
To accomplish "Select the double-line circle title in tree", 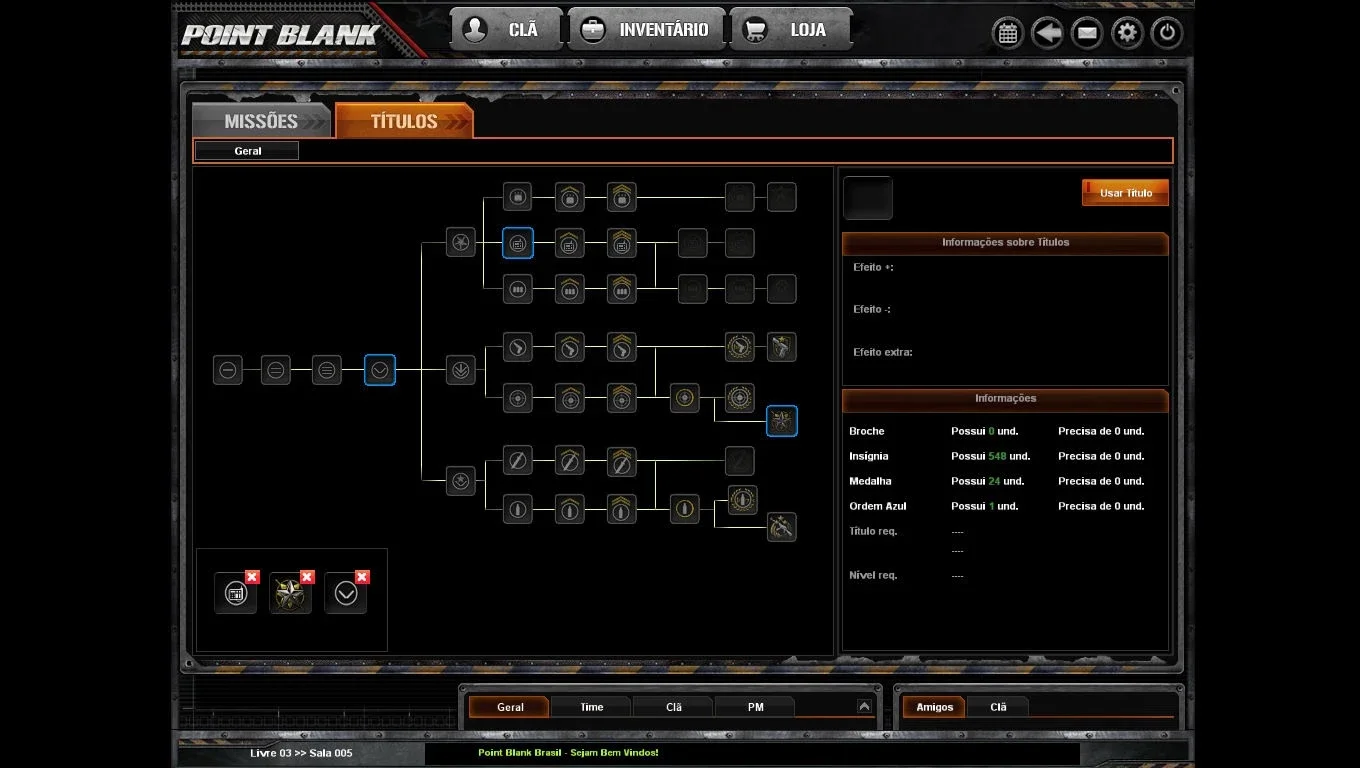I will point(276,370).
